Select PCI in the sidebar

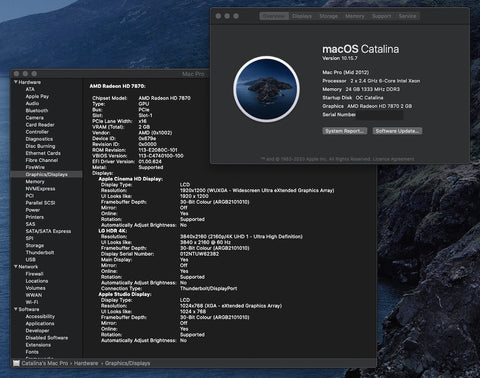[x=30, y=196]
